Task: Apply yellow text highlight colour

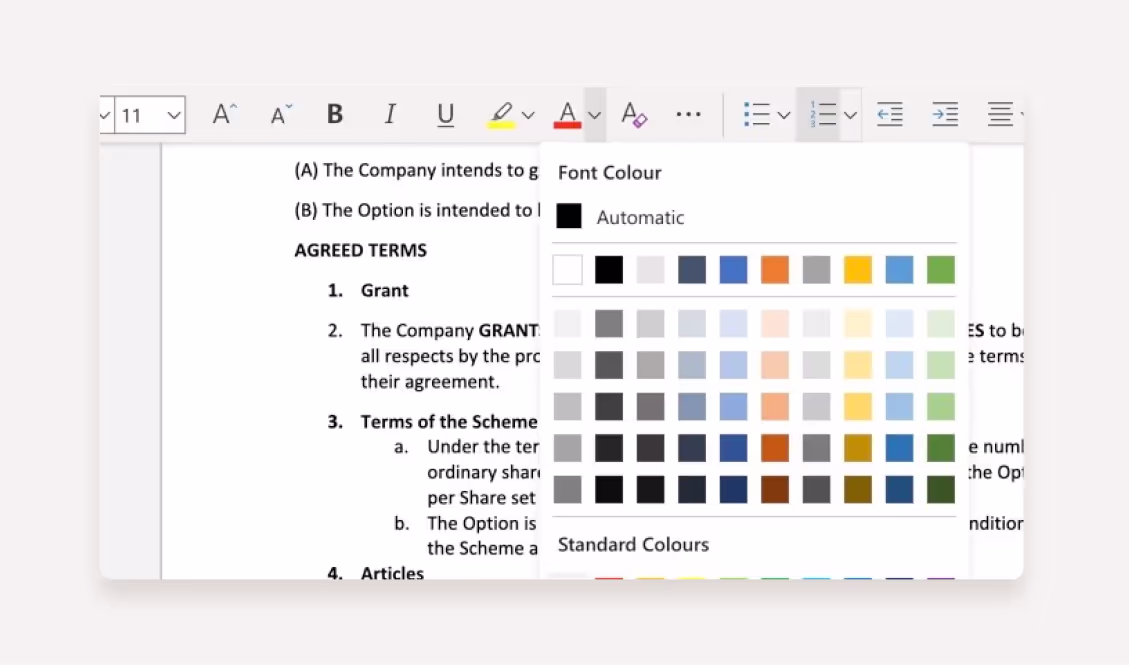Action: 501,115
